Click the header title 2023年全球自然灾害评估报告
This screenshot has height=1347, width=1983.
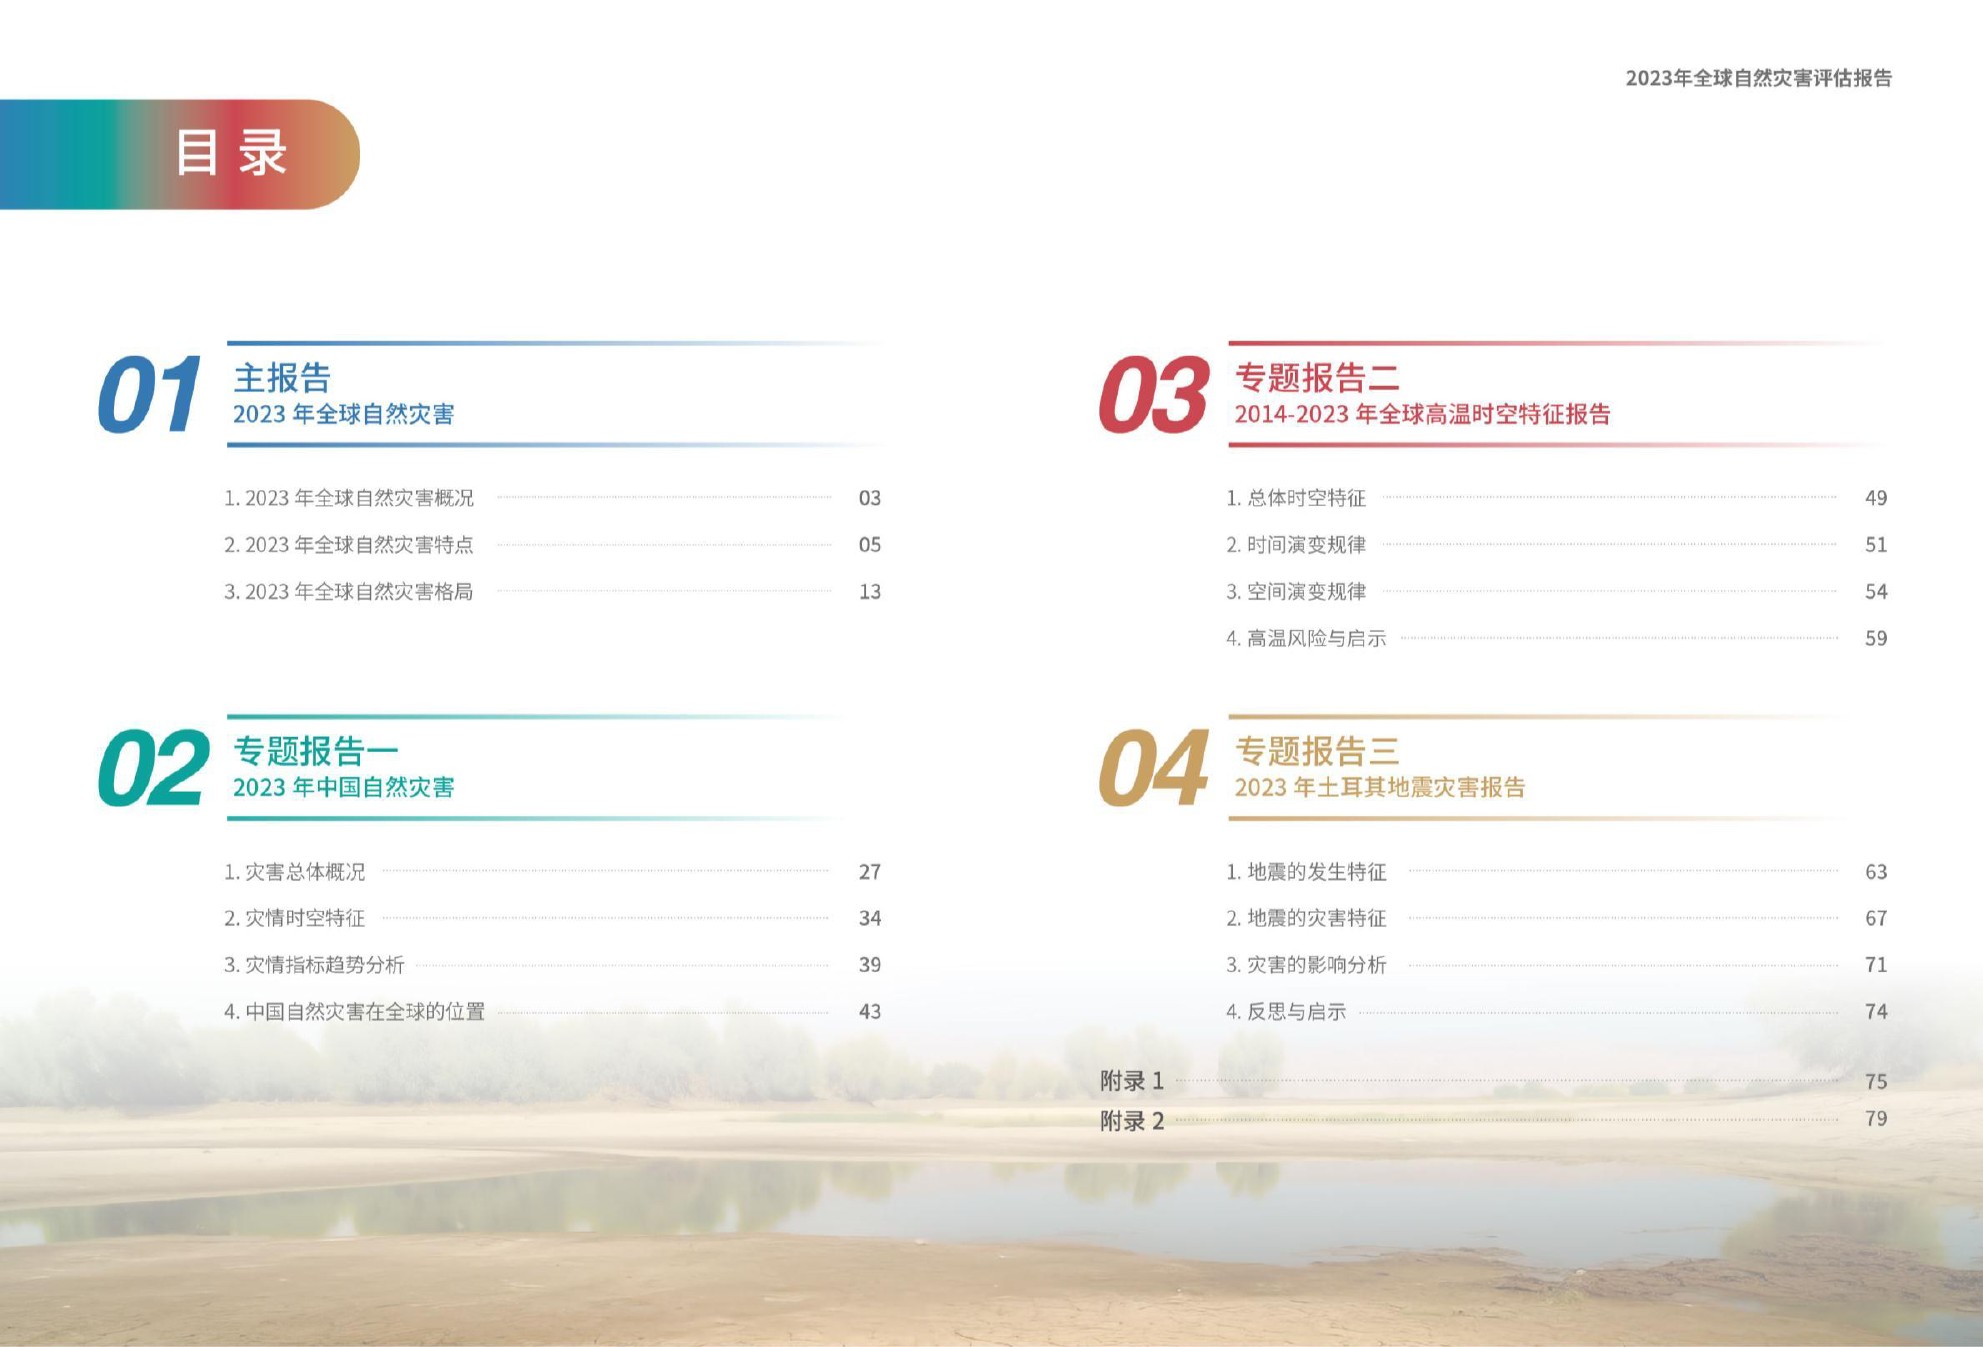[x=1758, y=78]
